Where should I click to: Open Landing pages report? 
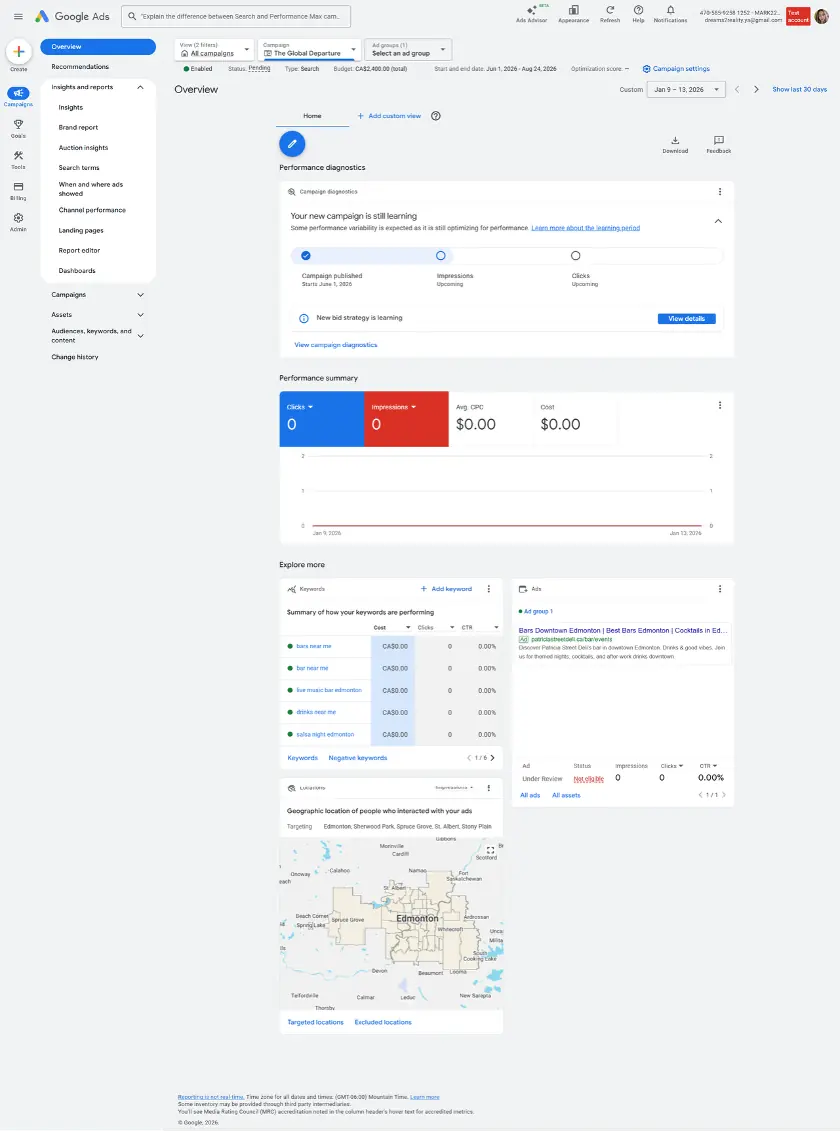point(81,230)
